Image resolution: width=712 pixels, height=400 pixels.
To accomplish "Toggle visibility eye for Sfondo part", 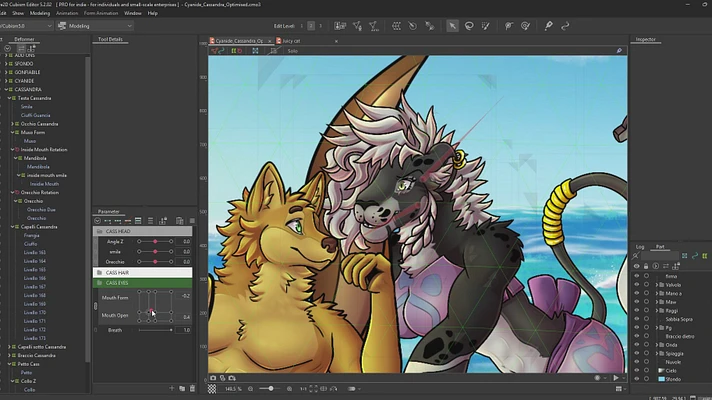I will click(x=637, y=379).
